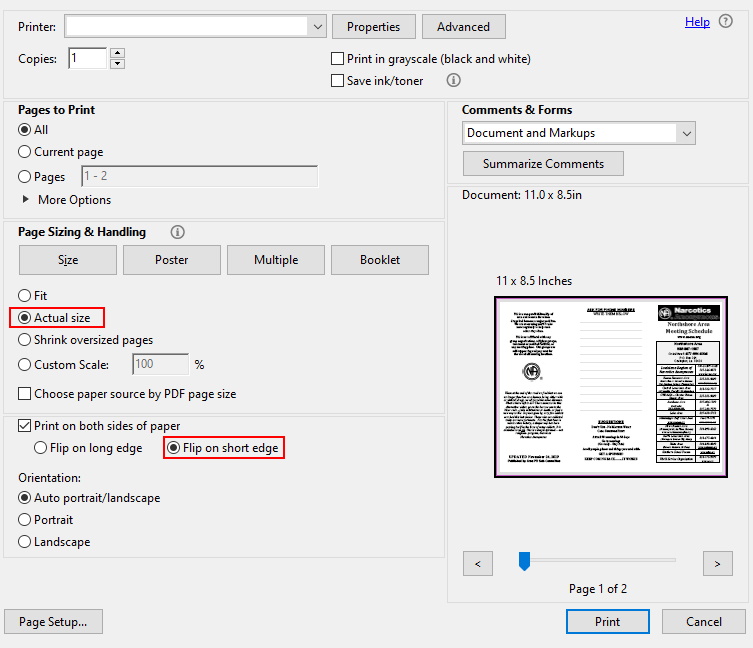Click the Save ink/toner info icon
Image resolution: width=753 pixels, height=648 pixels.
click(x=453, y=80)
